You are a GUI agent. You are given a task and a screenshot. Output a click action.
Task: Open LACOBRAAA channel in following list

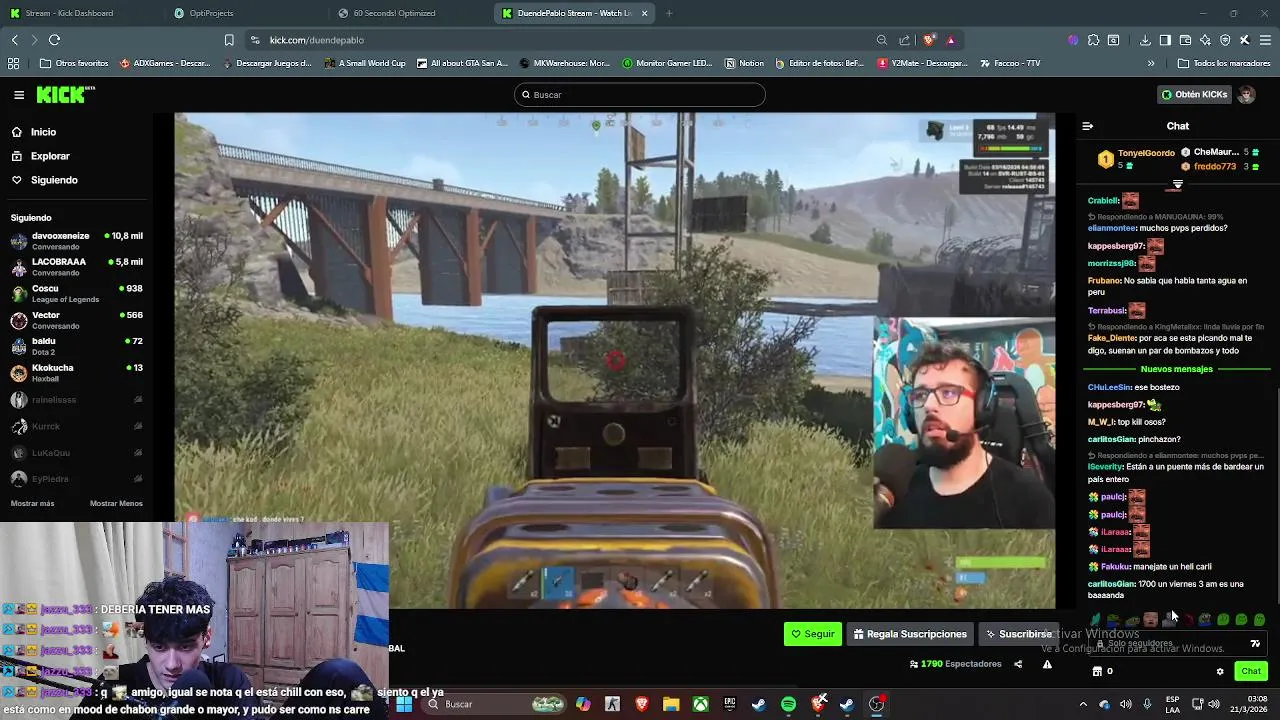tap(77, 267)
